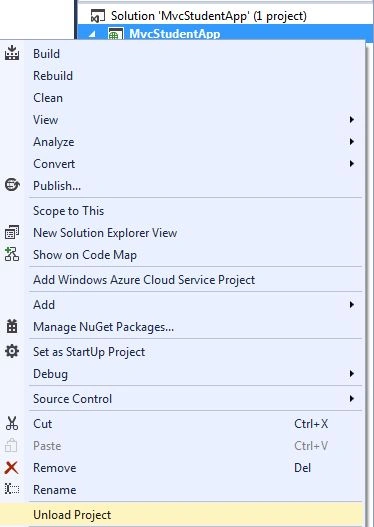Click the Rename icon
Viewport: 374px width, 527px height.
click(12, 489)
